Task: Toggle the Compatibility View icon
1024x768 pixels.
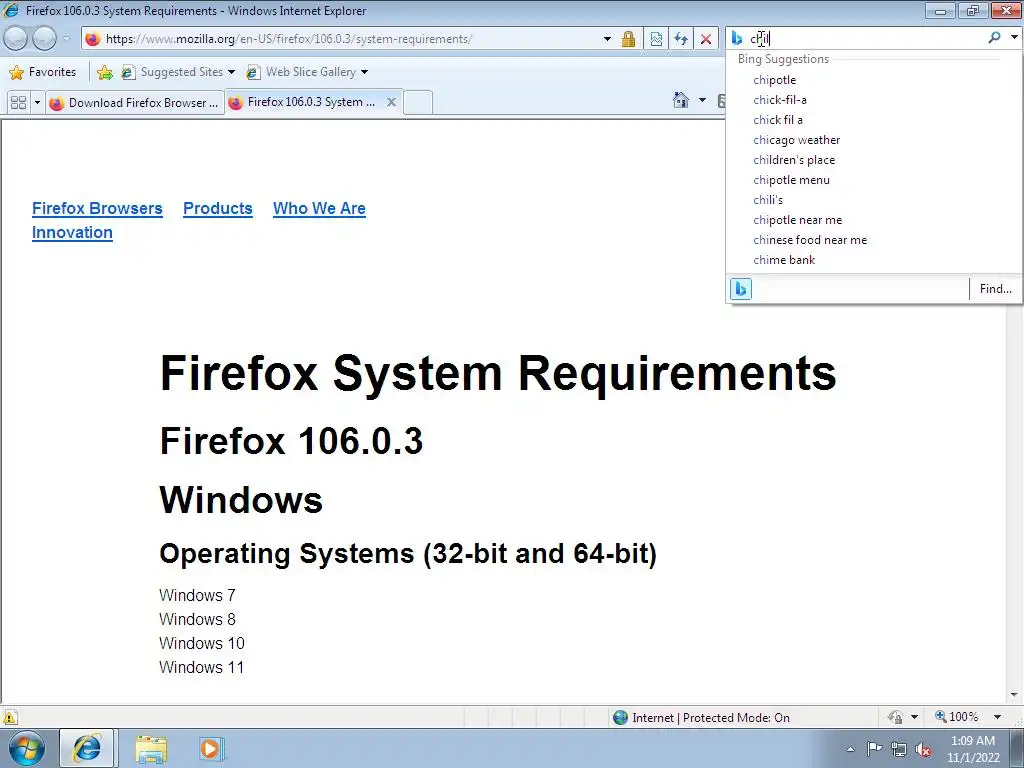Action: [656, 39]
